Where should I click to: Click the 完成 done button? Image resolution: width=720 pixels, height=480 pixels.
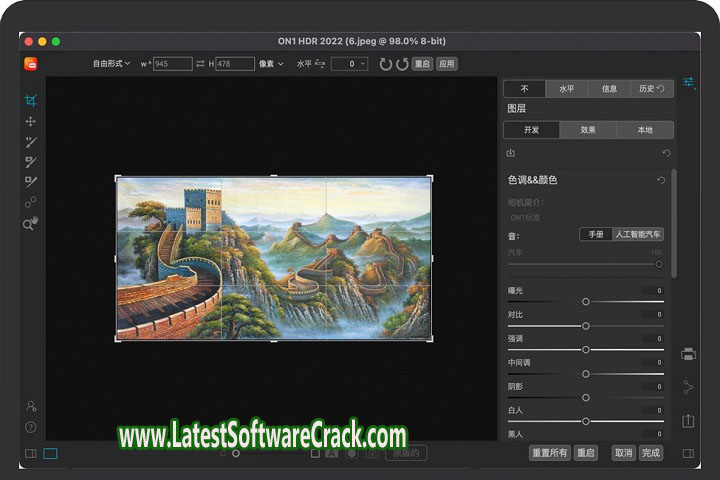click(x=651, y=453)
